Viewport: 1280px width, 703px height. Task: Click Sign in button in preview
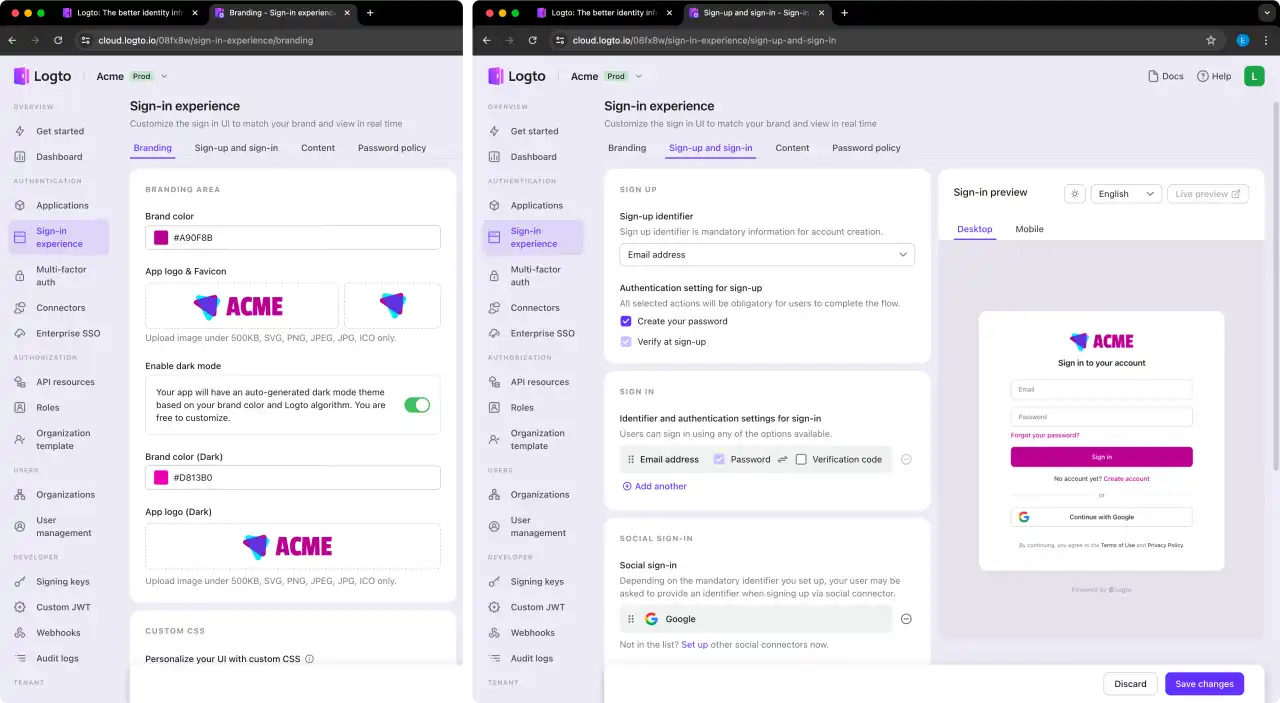point(1101,457)
